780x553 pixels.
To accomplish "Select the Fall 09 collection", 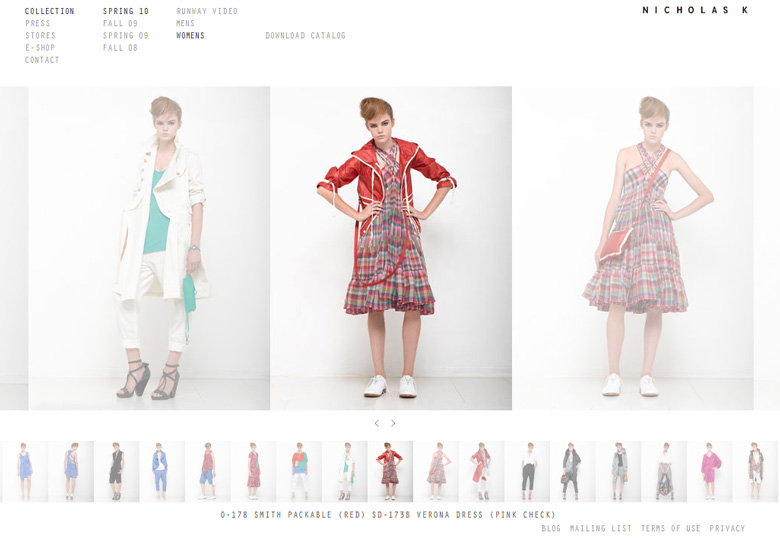I will [x=120, y=24].
